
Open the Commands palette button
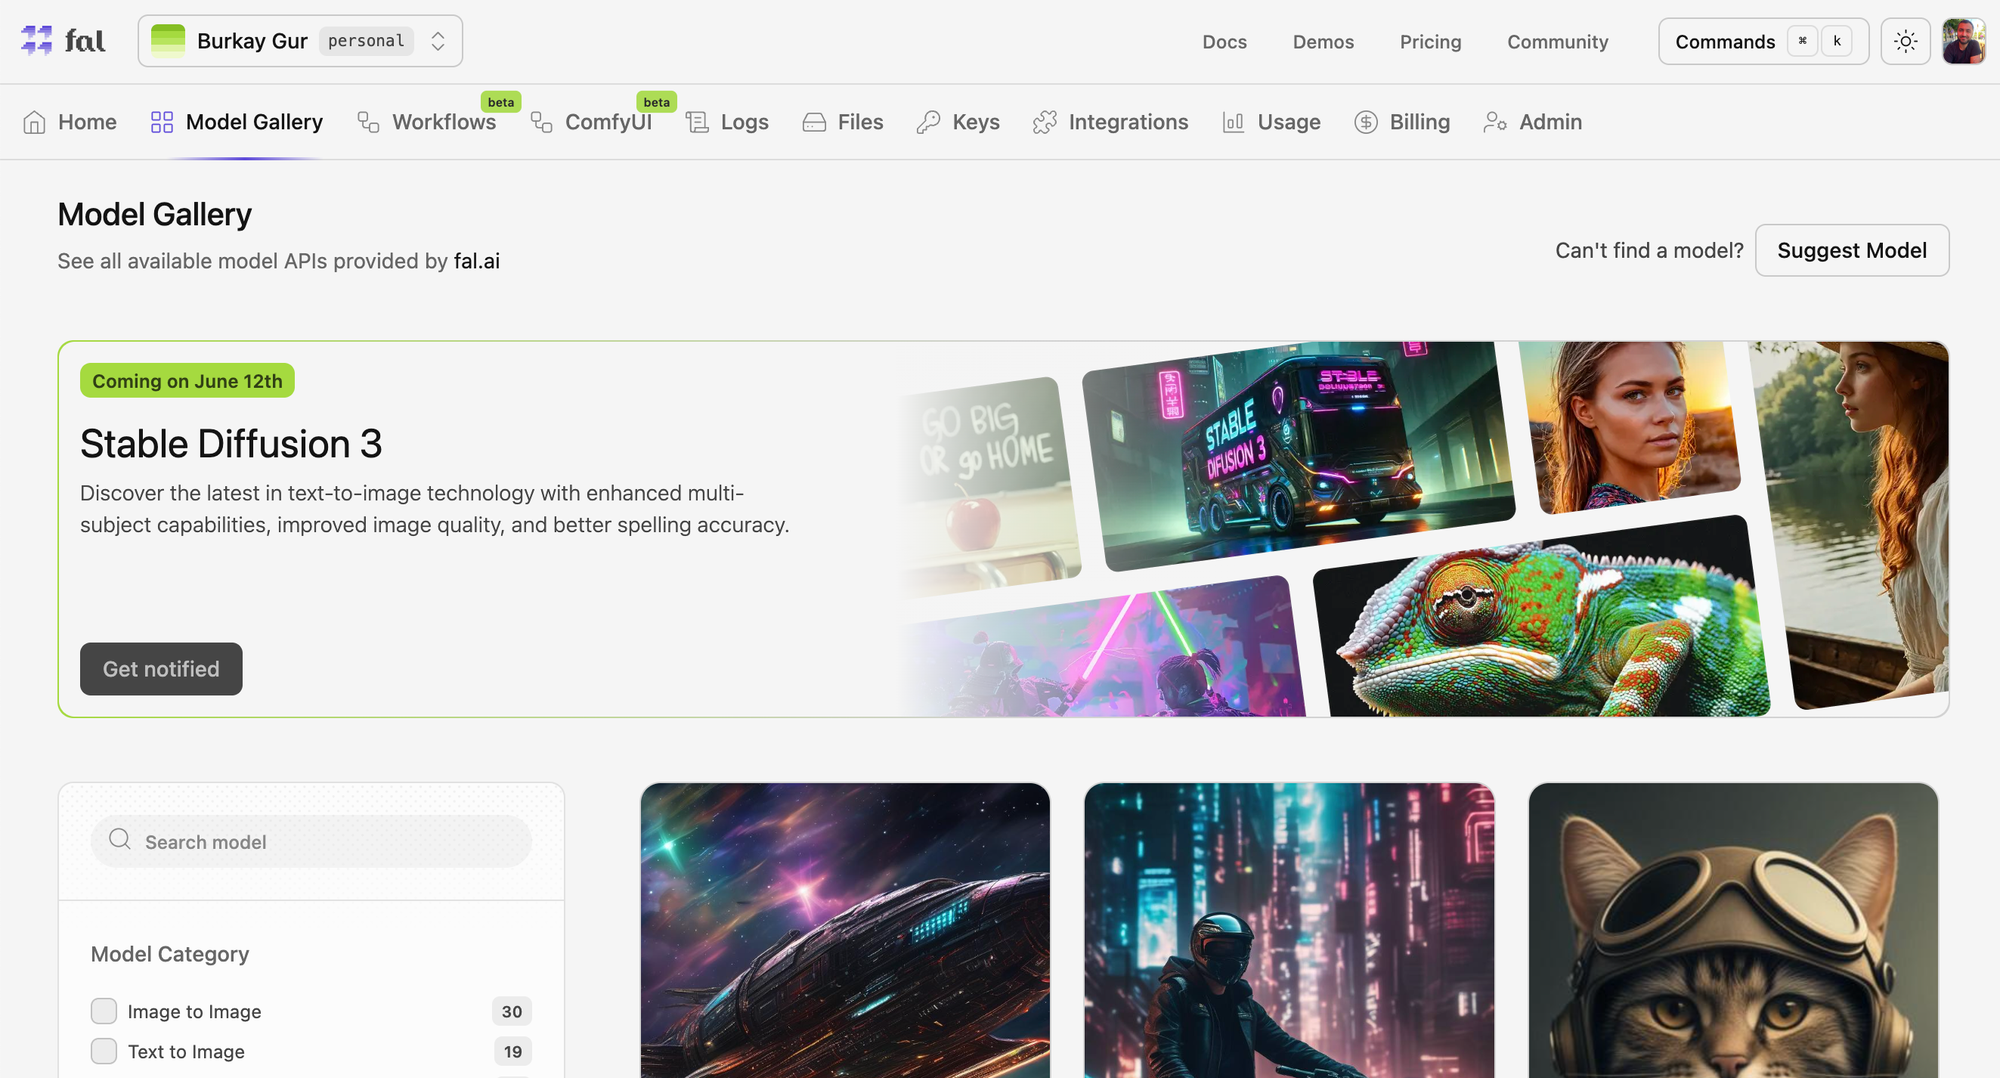pyautogui.click(x=1764, y=41)
